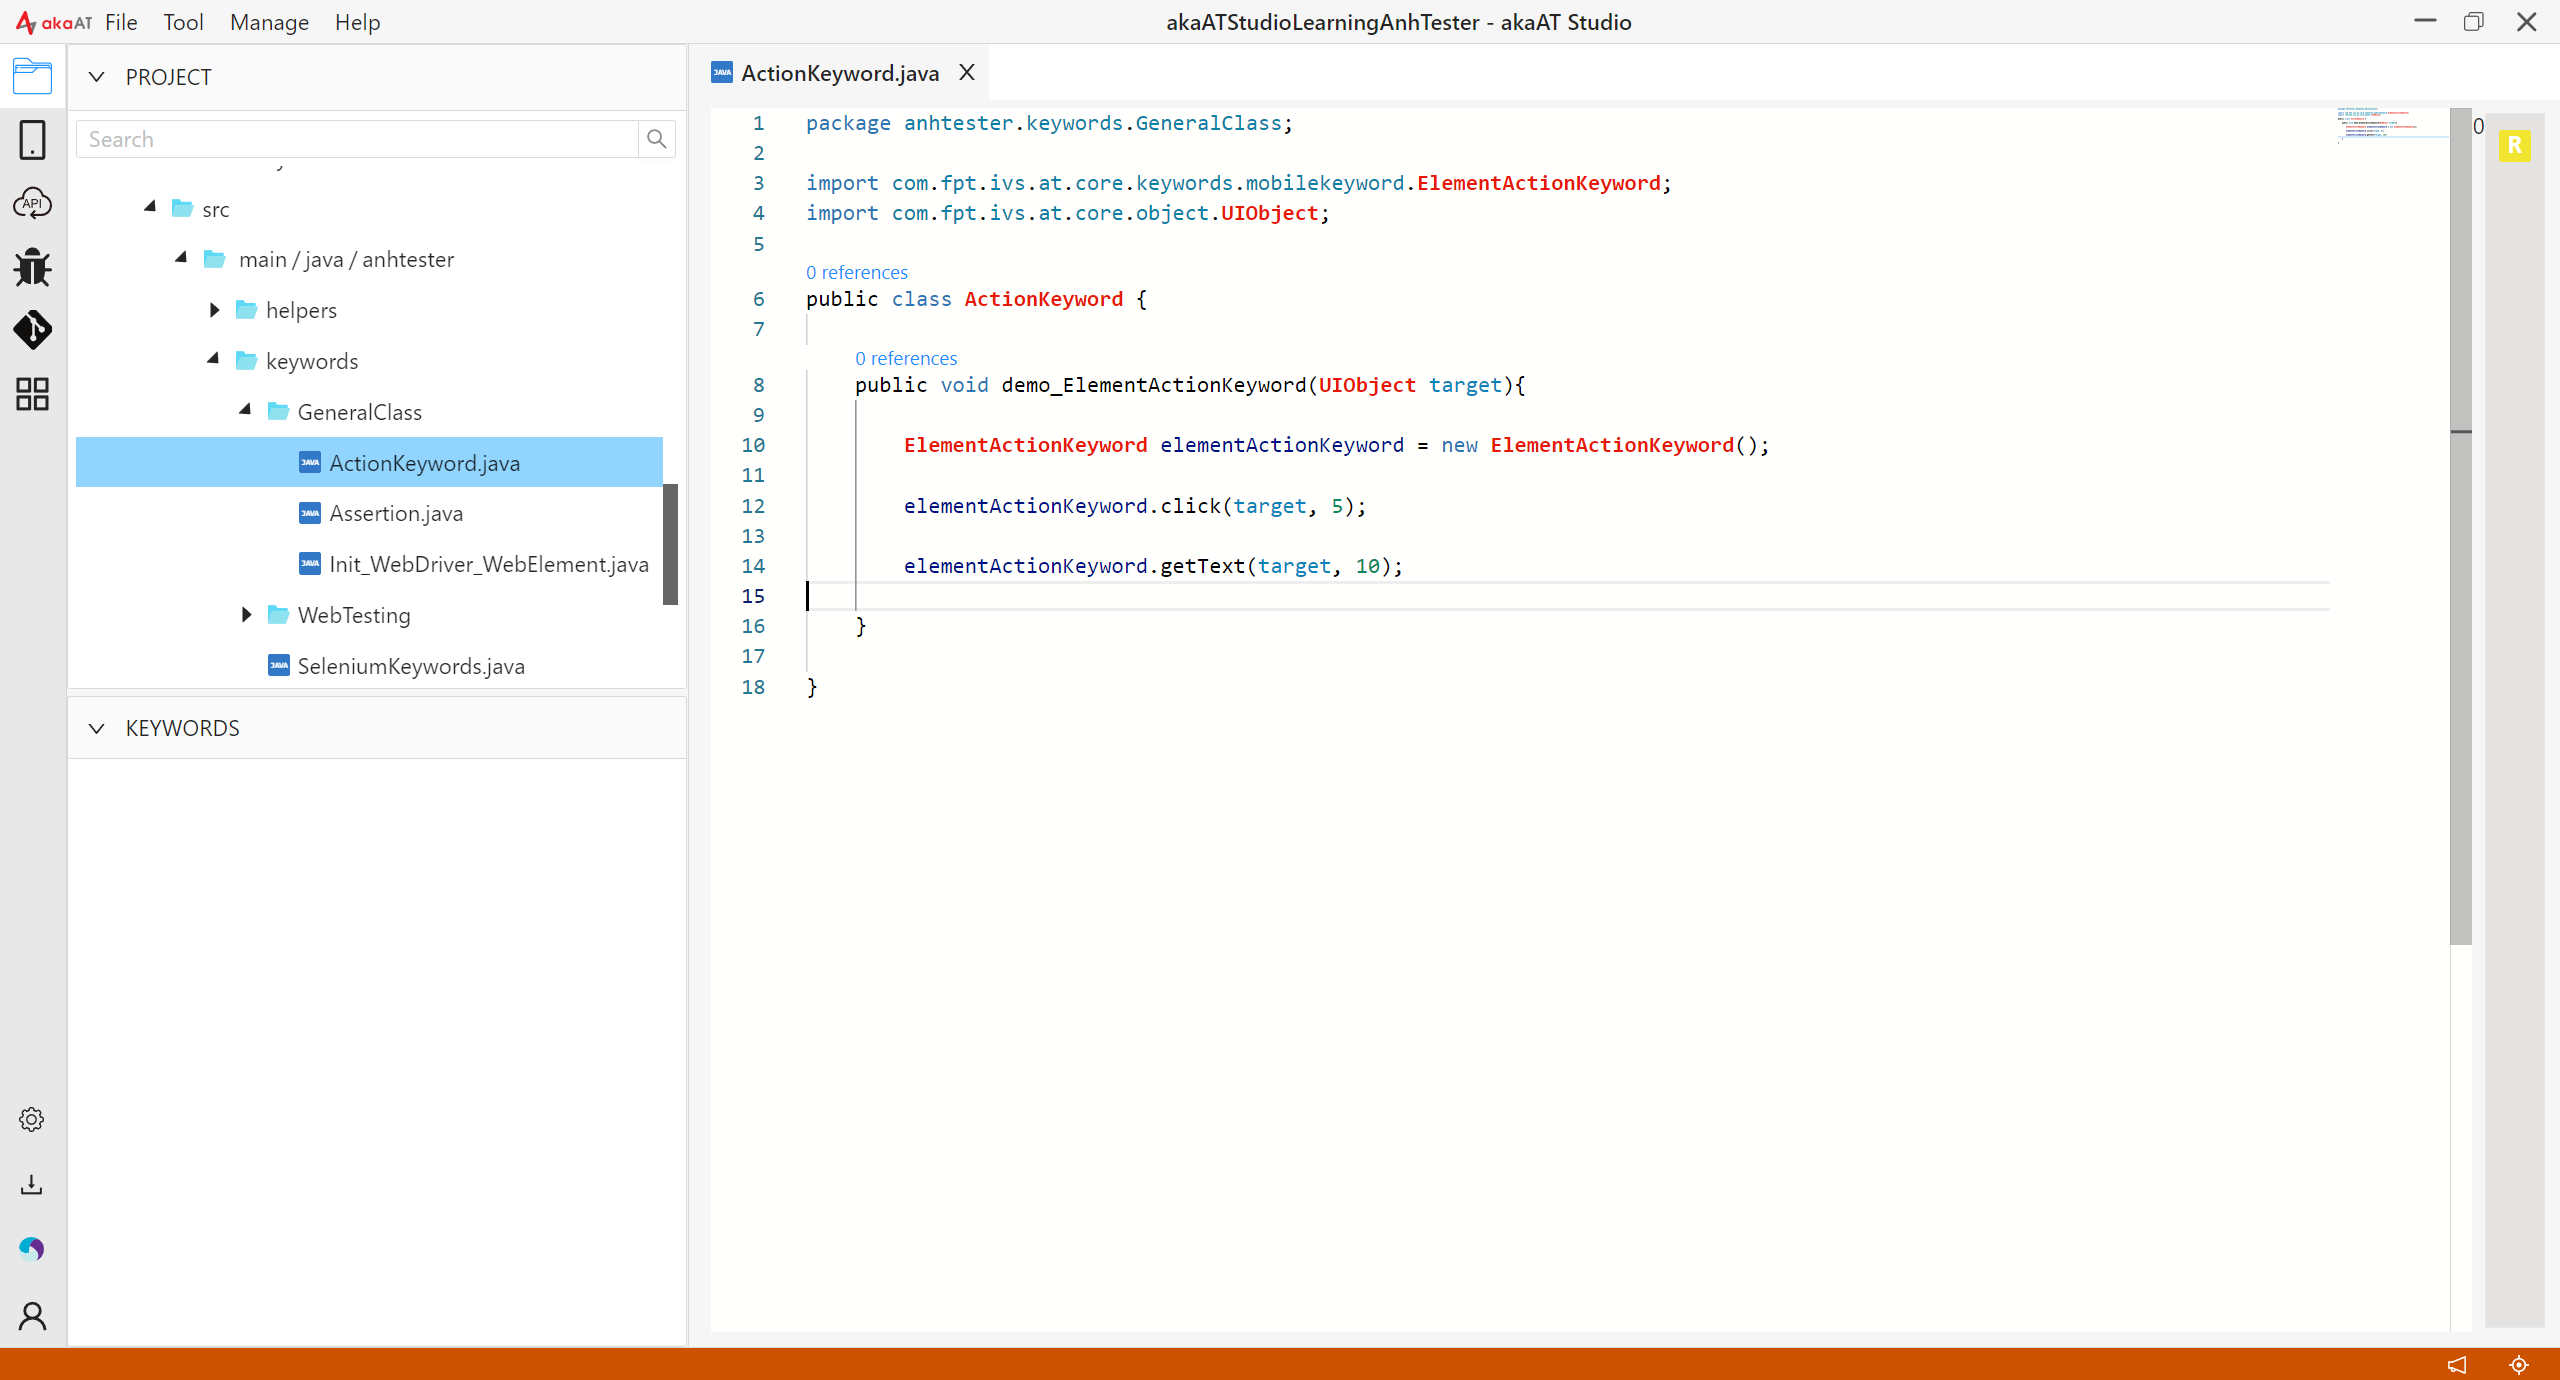2560x1380 pixels.
Task: Restore down the akaAT Studio window
Action: coord(2474,22)
